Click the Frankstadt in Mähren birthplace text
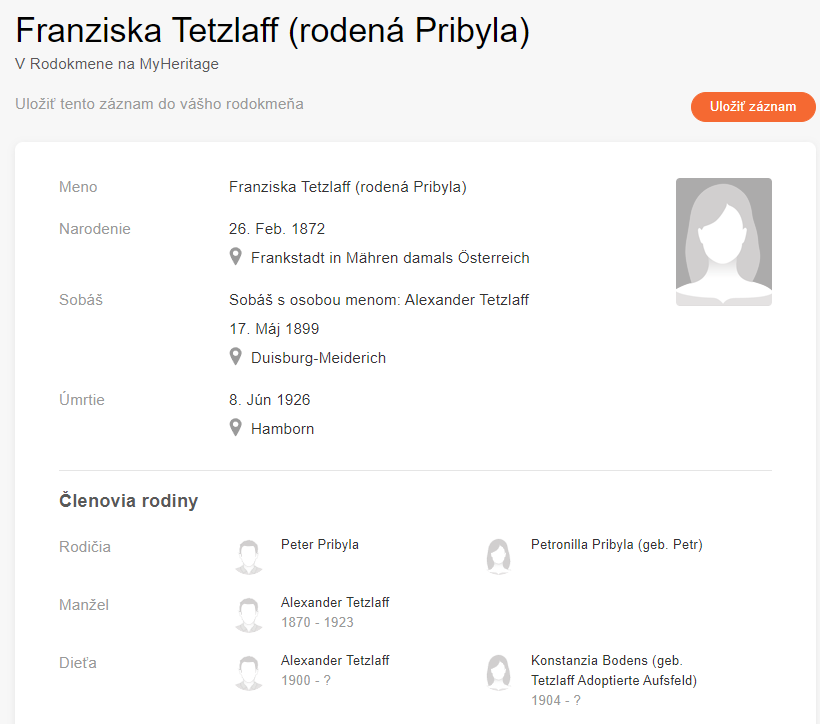Screen dimensions: 820x724 pos(390,258)
